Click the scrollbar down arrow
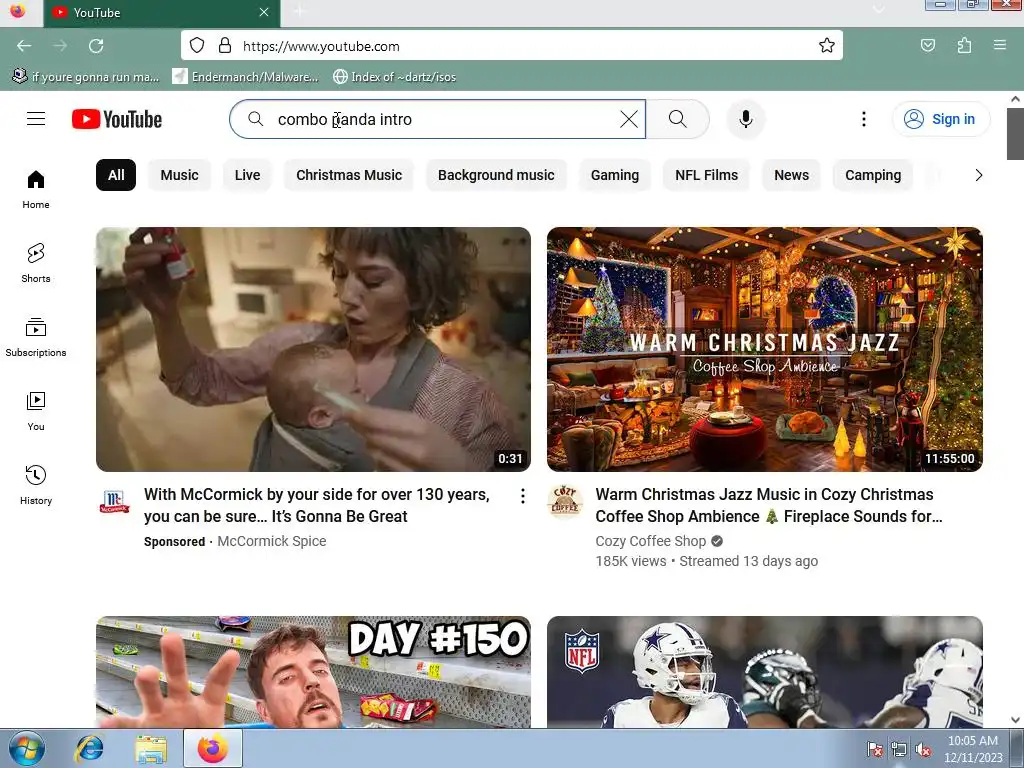 (x=1015, y=720)
